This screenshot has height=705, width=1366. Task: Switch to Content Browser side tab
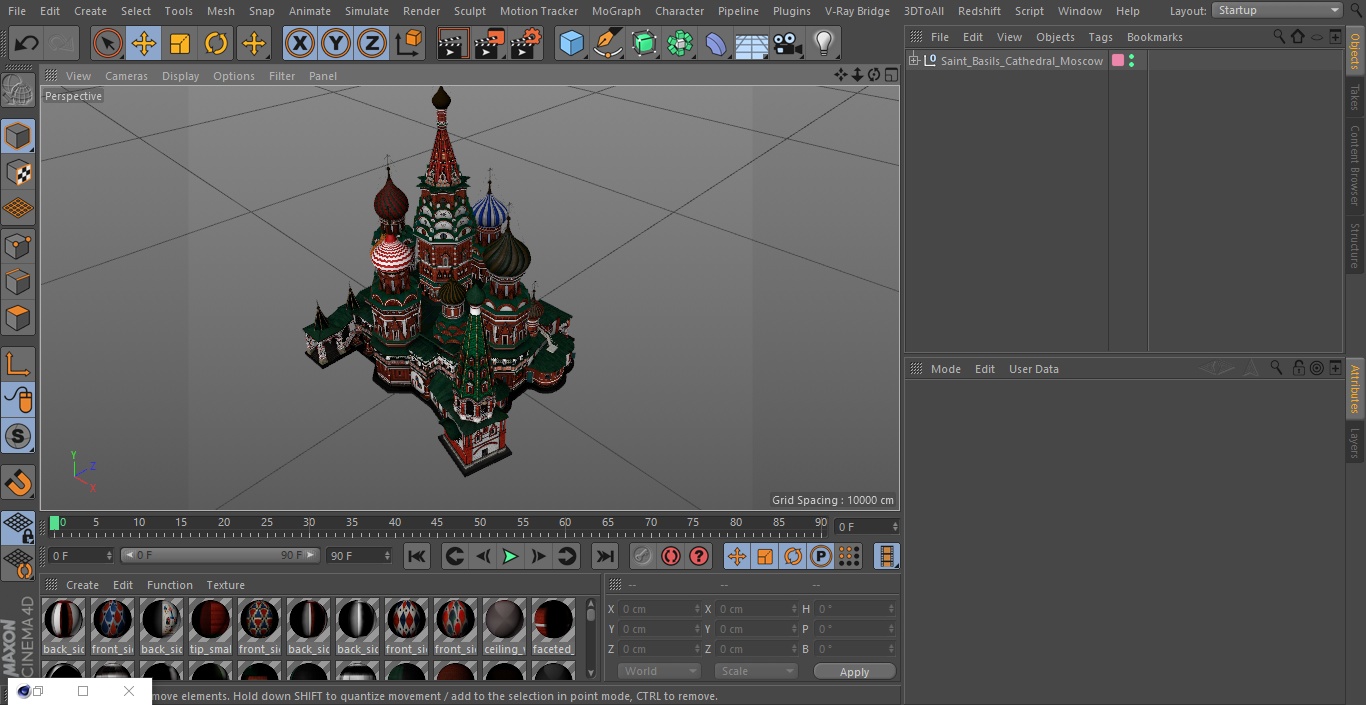(x=1355, y=164)
